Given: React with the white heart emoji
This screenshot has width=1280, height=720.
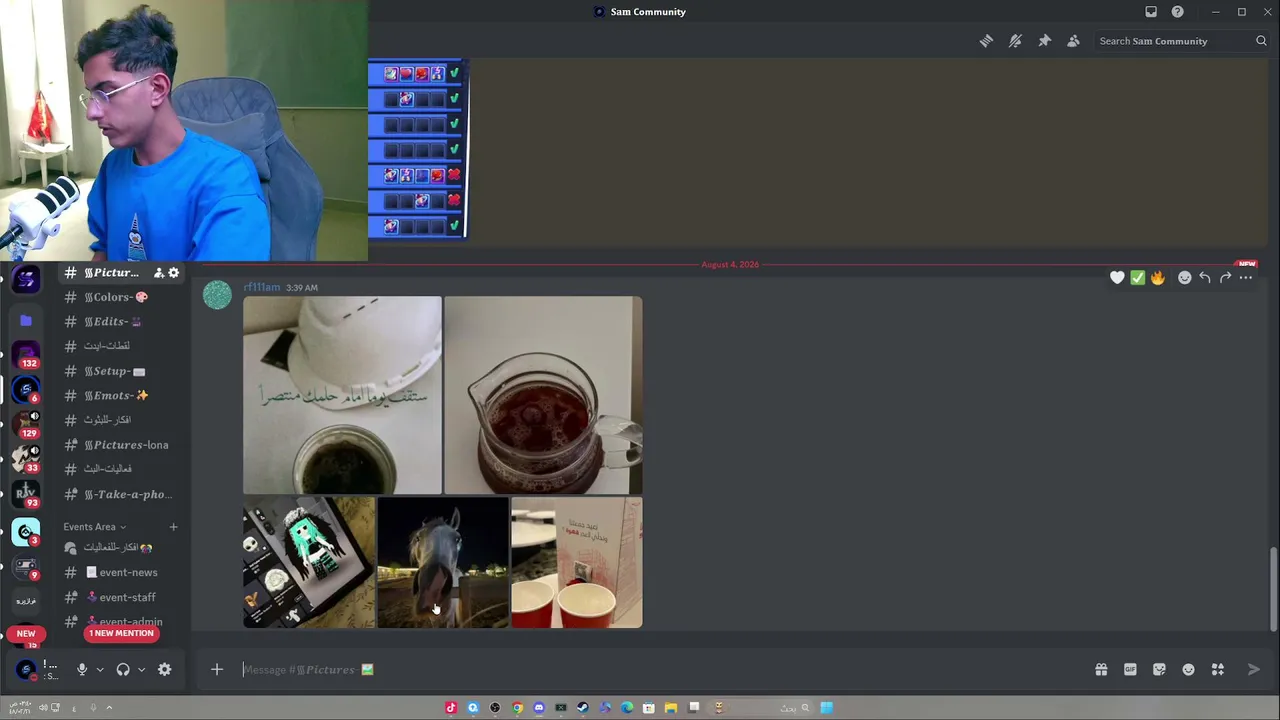Looking at the screenshot, I should pos(1117,278).
